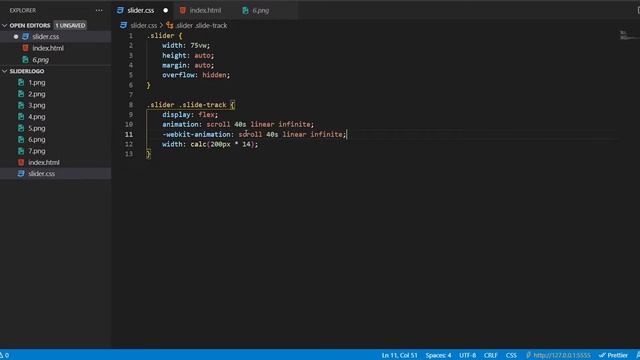Open Ln 11, Col 51 go-to-line
The image size is (640, 360).
(x=399, y=355)
